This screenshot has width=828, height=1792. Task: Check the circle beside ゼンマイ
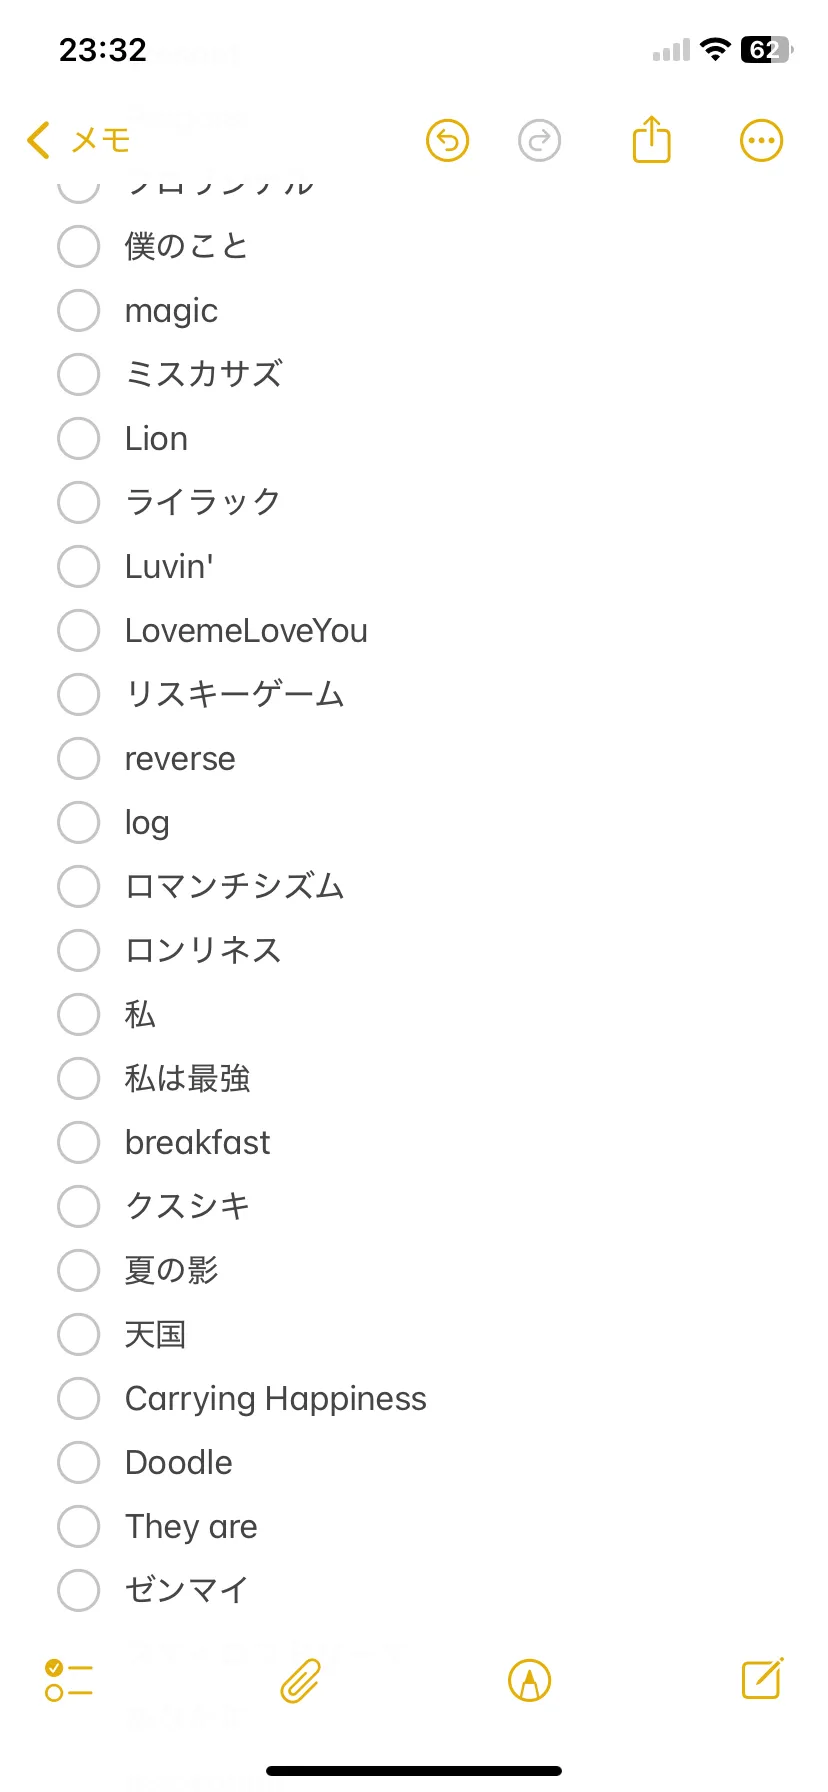coord(78,1590)
